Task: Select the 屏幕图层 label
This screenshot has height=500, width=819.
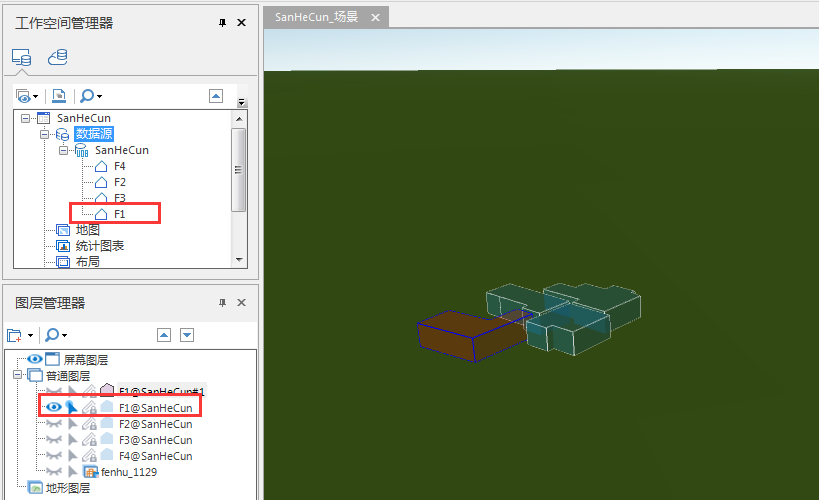Action: coord(86,359)
